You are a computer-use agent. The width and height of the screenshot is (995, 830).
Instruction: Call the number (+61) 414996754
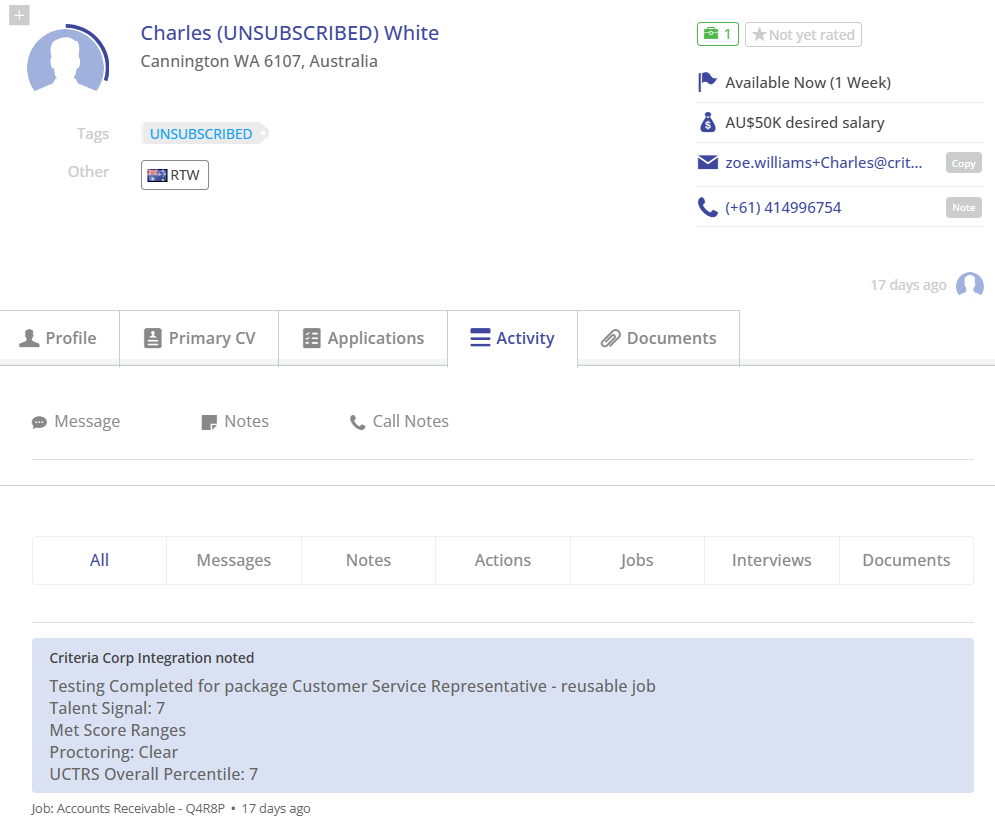[783, 208]
